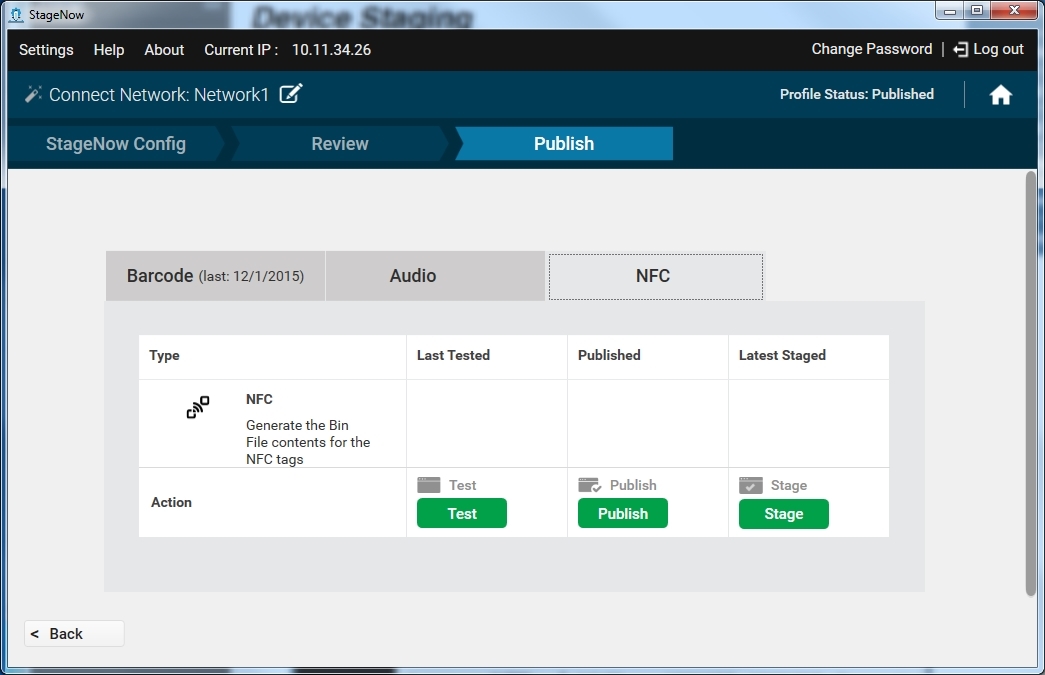Switch to the Audio tab

(x=413, y=276)
